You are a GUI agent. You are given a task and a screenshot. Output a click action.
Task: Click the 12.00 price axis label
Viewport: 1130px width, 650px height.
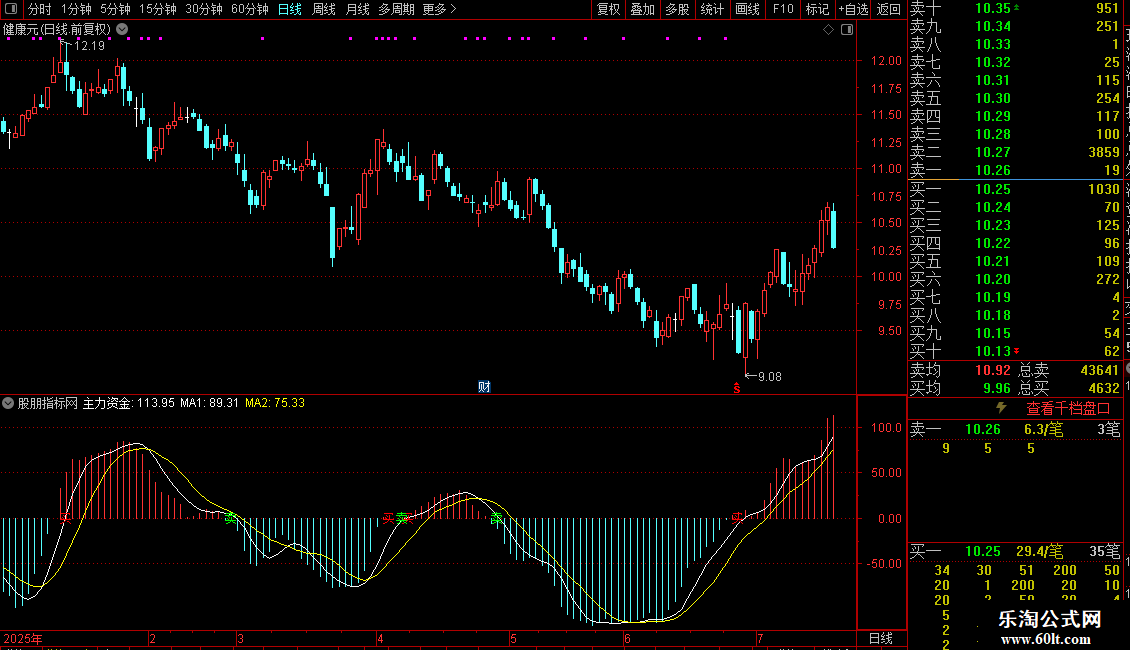point(886,61)
